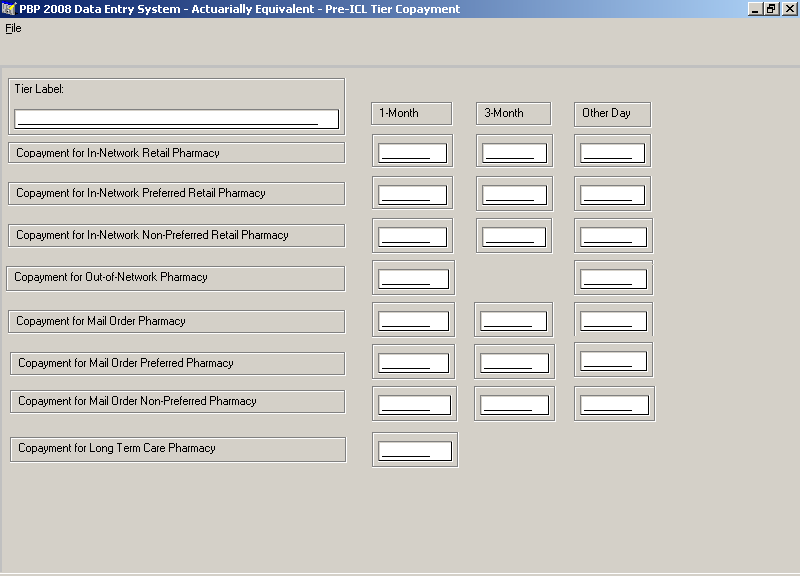Select 3-Month field for Mail Order Non-Preferred
800x576 pixels.
[x=514, y=405]
